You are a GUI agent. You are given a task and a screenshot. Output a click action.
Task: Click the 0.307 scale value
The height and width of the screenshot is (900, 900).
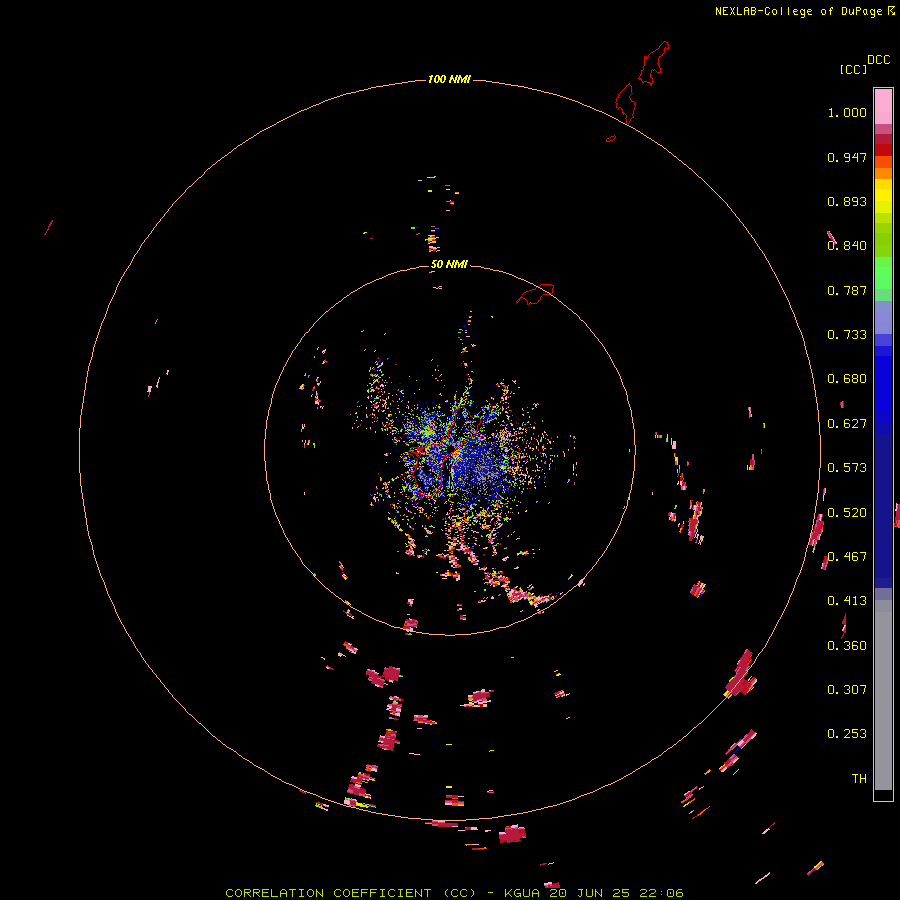pos(847,690)
